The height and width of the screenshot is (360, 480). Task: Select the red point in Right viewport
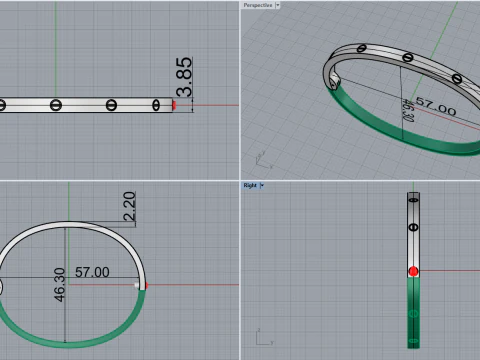(413, 271)
